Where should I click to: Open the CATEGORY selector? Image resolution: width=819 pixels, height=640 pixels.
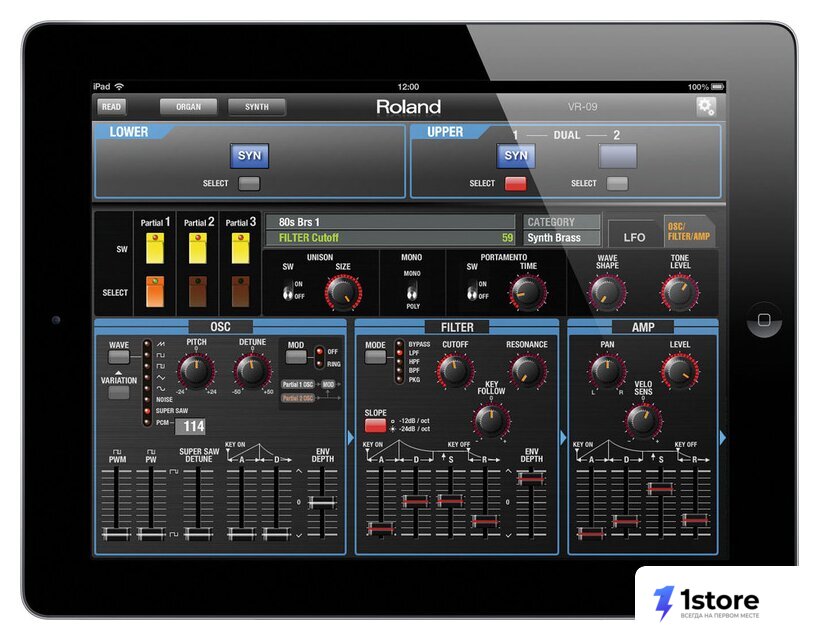click(561, 222)
